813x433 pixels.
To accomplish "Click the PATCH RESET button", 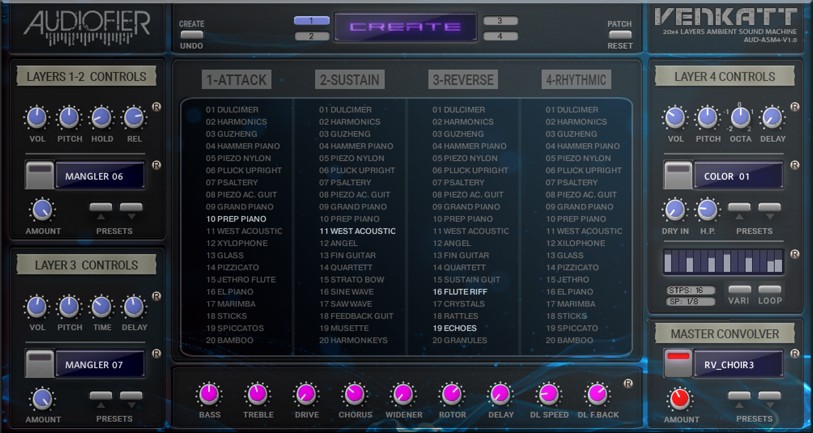I will click(620, 34).
